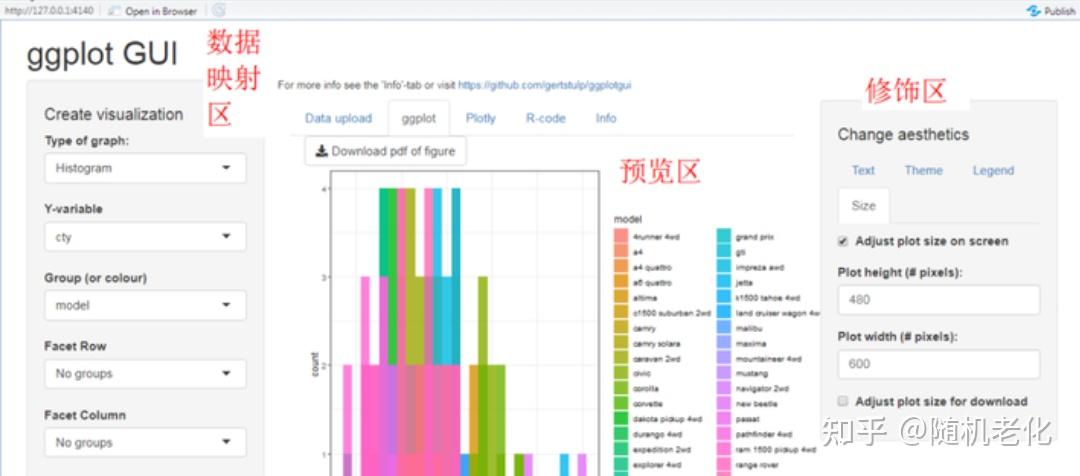Click the a4 quattro legend label
Screen dimensions: 1080x476
click(652, 267)
